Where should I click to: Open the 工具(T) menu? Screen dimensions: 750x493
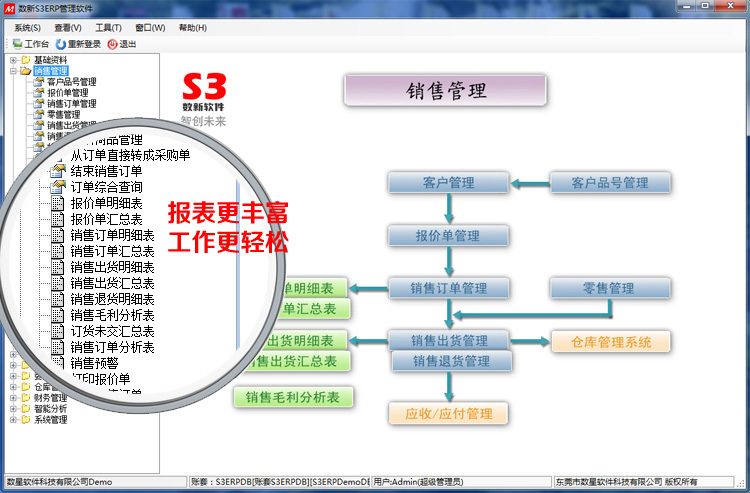(x=109, y=28)
